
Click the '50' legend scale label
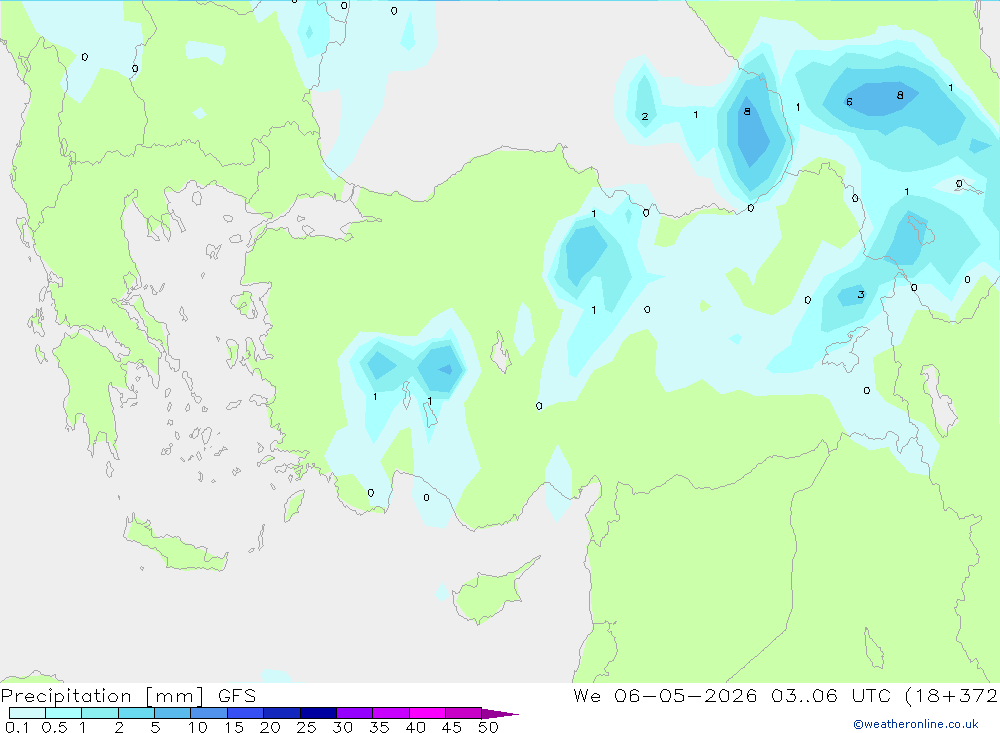488,727
